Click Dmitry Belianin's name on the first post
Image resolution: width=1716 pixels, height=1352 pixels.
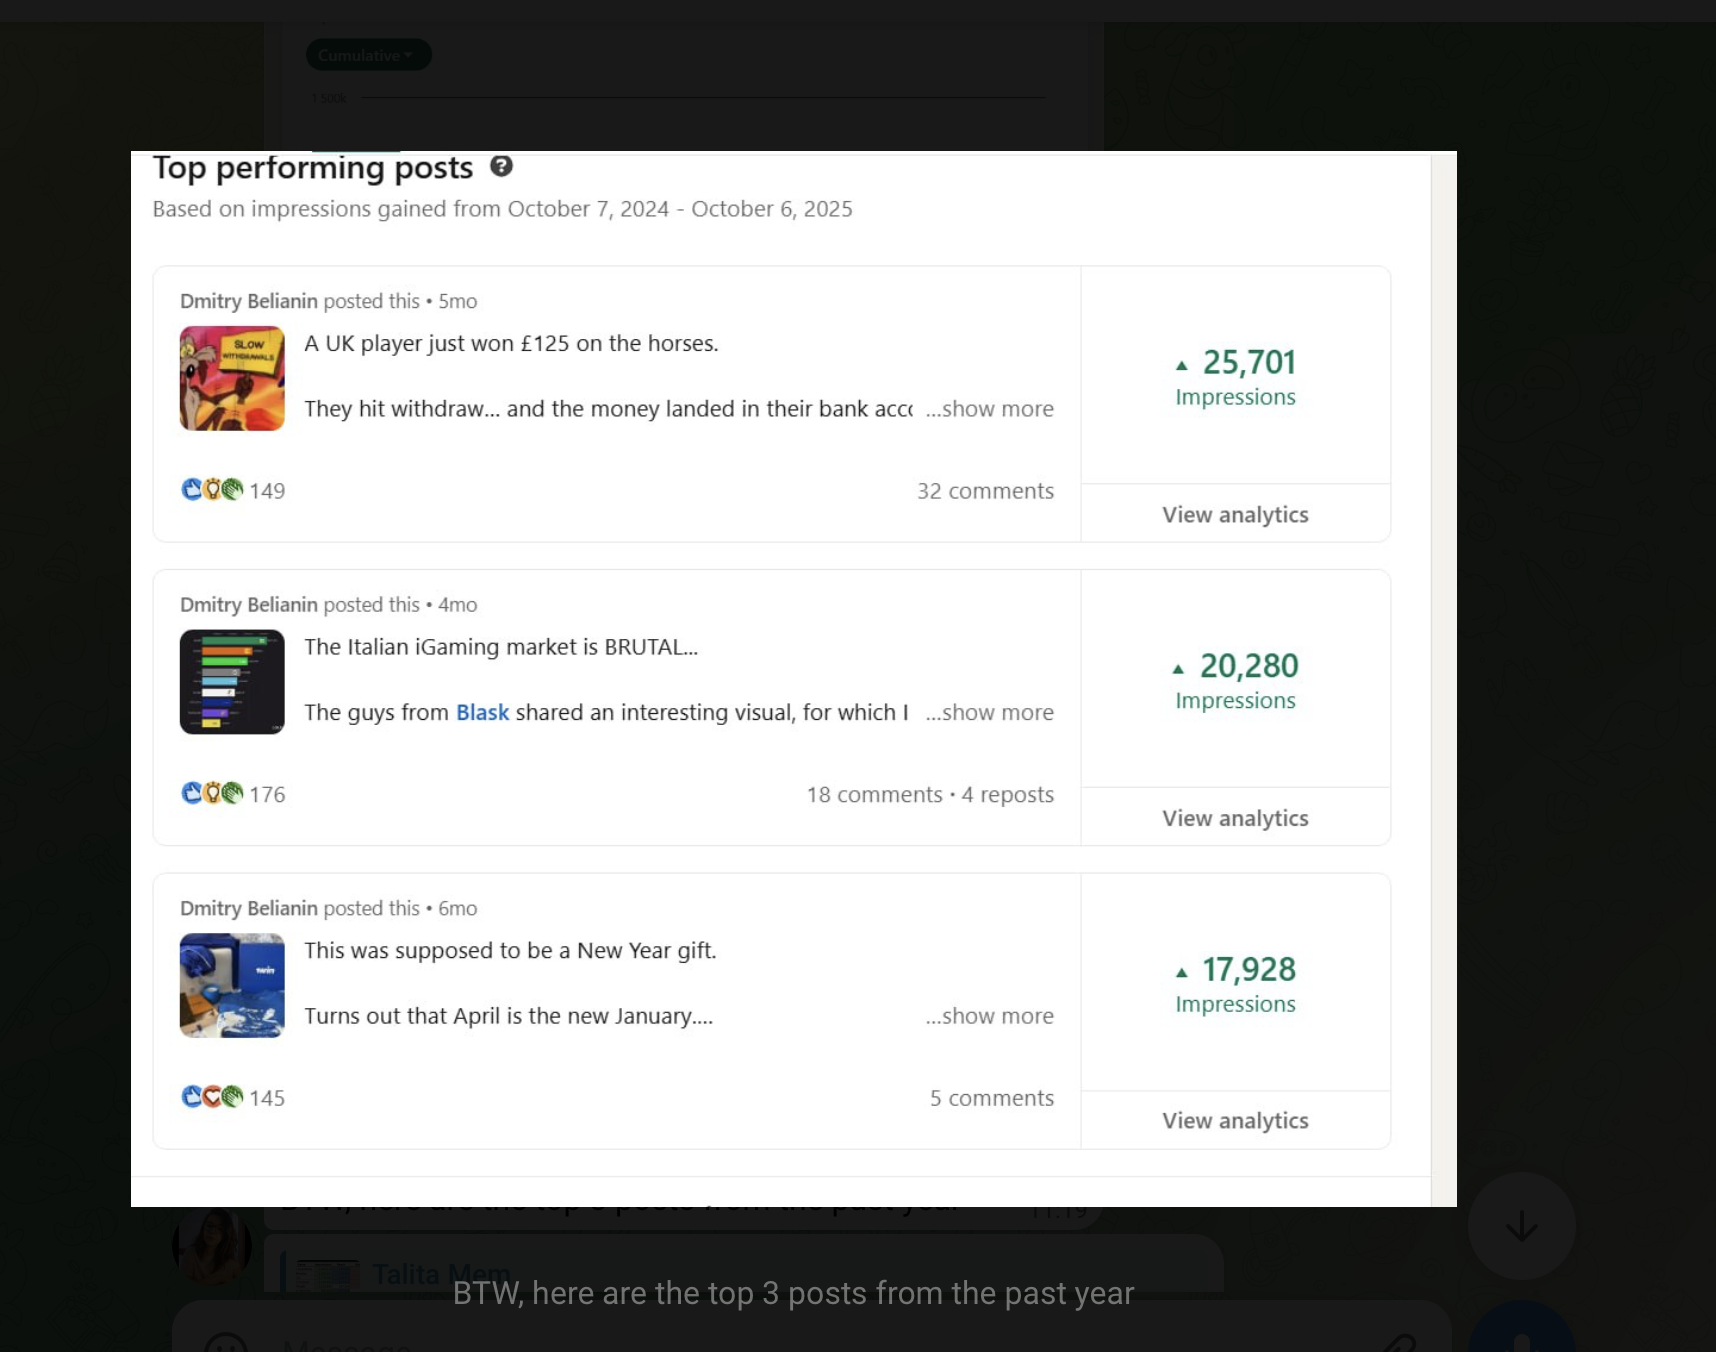click(x=248, y=301)
